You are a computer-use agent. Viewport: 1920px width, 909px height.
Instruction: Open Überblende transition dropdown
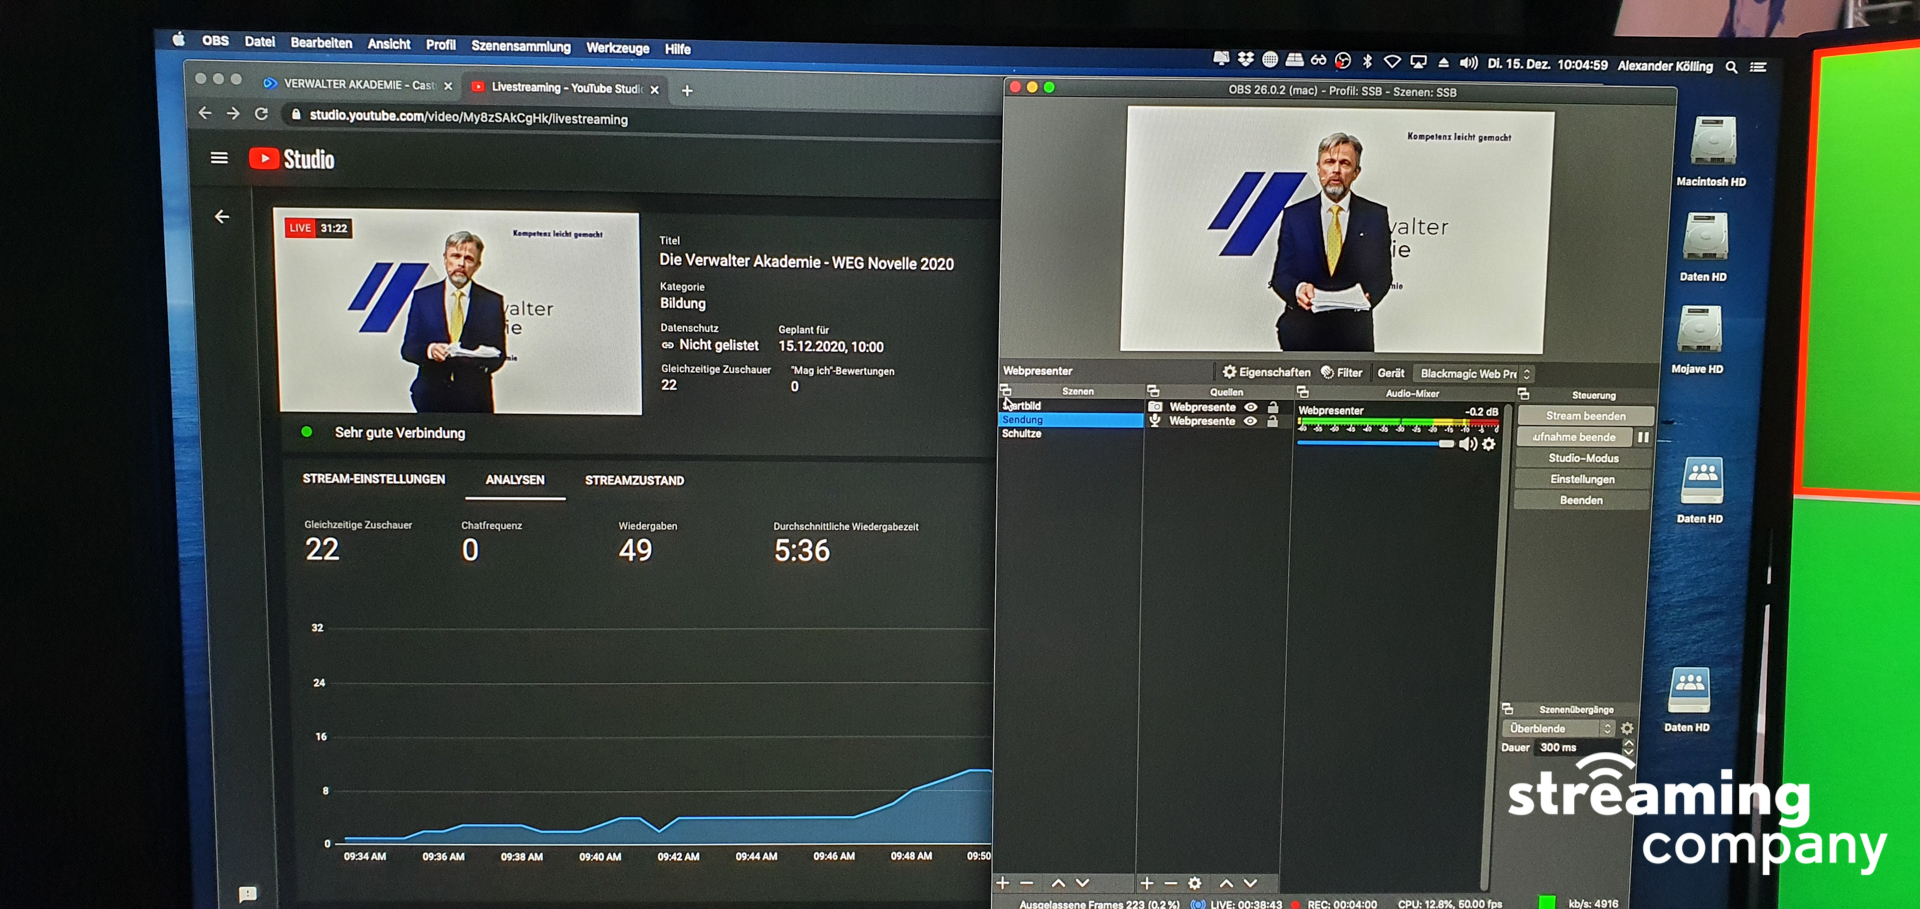1558,728
